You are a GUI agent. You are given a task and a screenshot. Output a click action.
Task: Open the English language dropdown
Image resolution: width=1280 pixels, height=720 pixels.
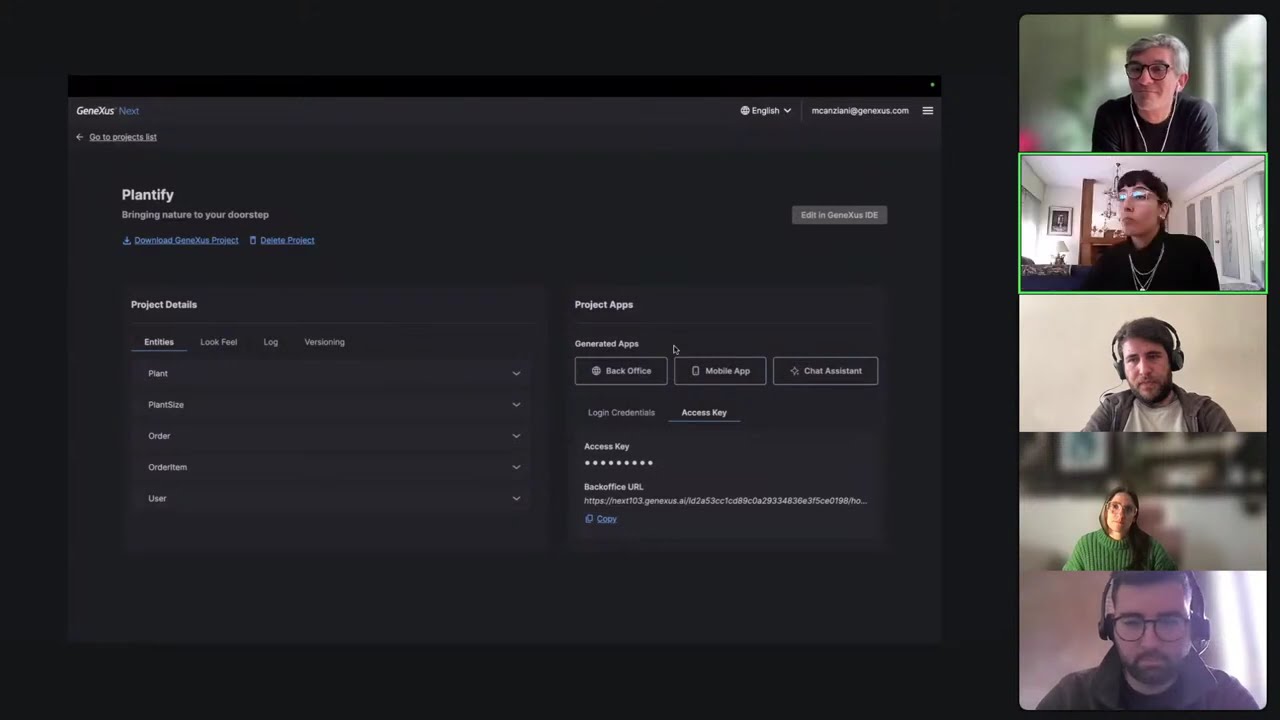pyautogui.click(x=766, y=111)
